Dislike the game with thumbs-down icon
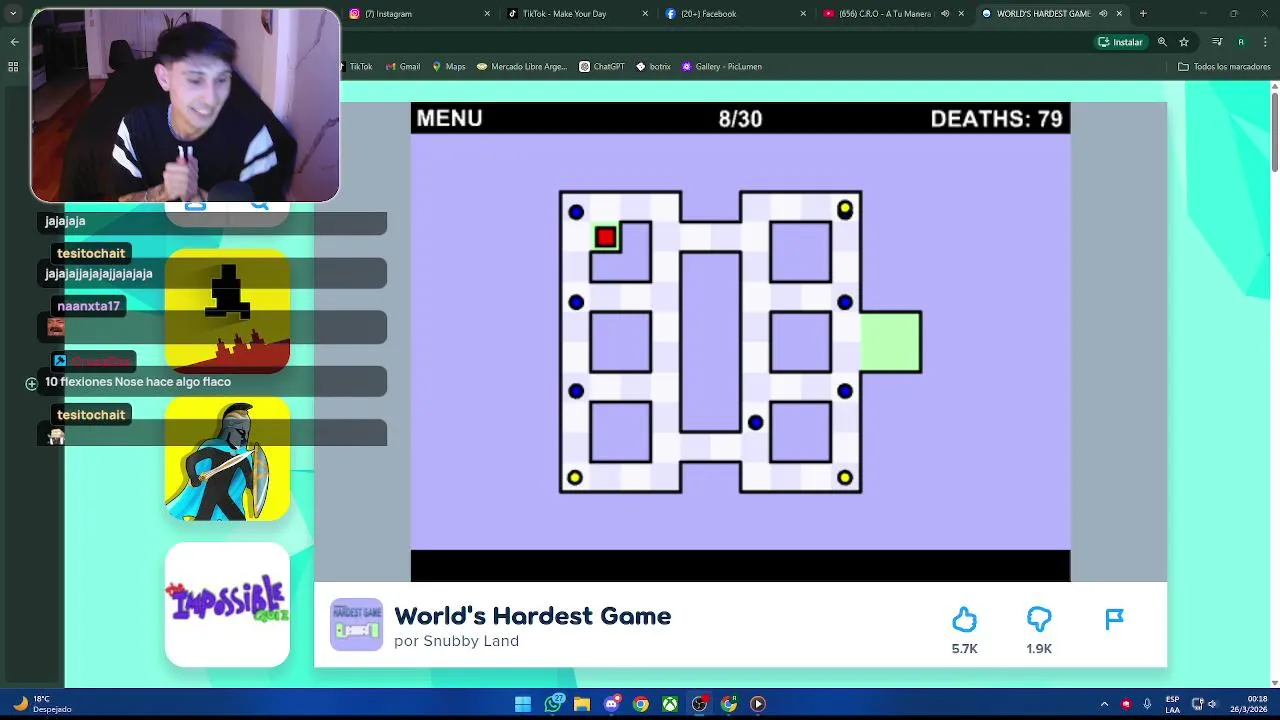The height and width of the screenshot is (720, 1280). pos(1039,620)
